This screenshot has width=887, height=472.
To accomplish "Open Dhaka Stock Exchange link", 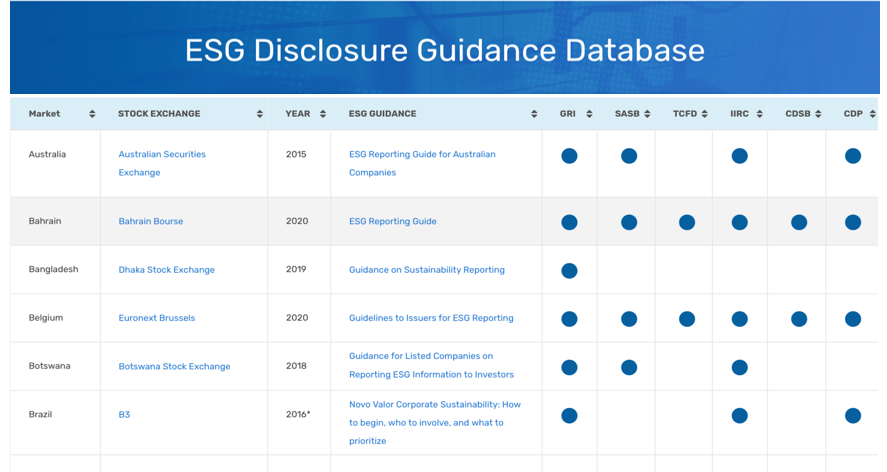I will pyautogui.click(x=166, y=270).
